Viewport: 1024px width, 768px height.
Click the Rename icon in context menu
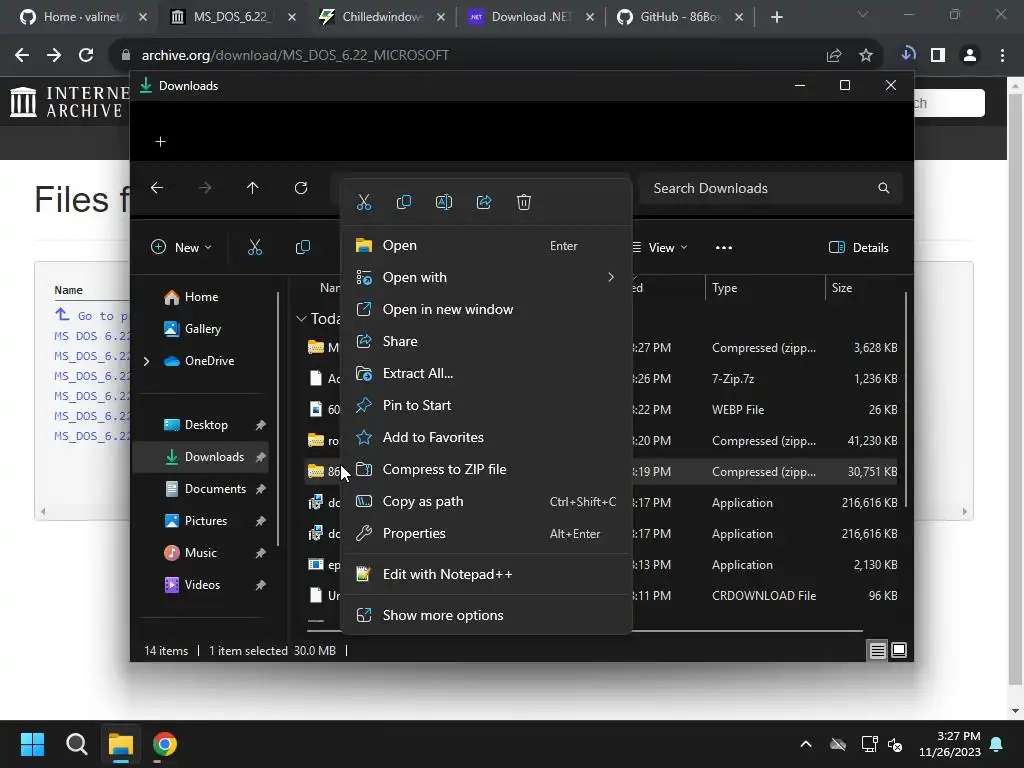pos(444,202)
